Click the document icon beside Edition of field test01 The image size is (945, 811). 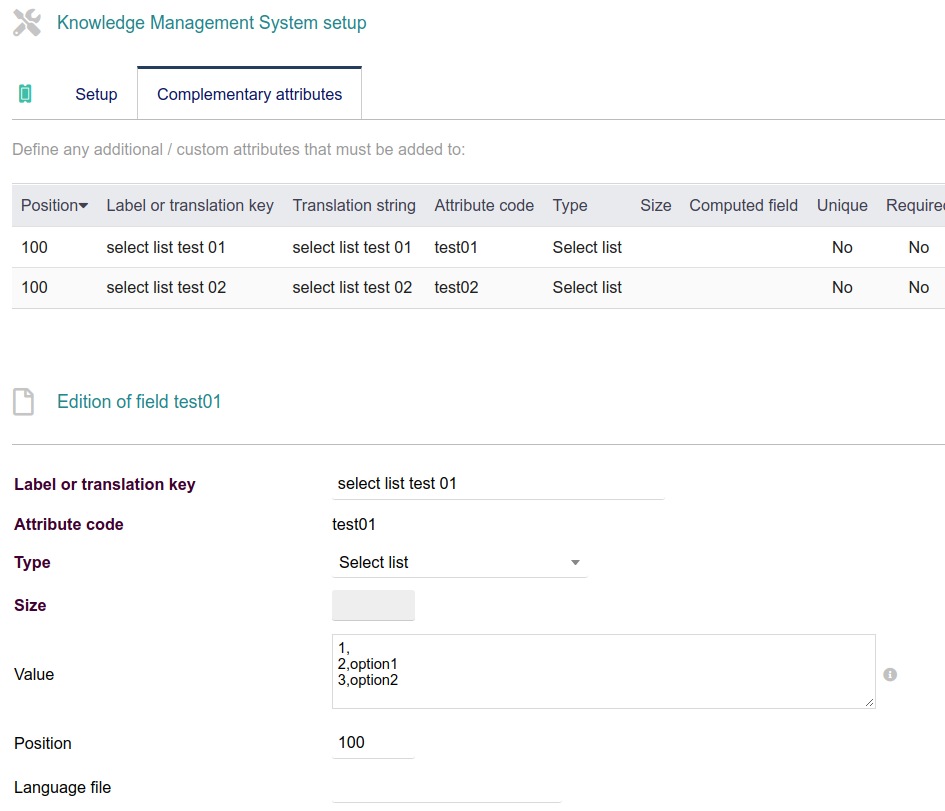coord(23,401)
